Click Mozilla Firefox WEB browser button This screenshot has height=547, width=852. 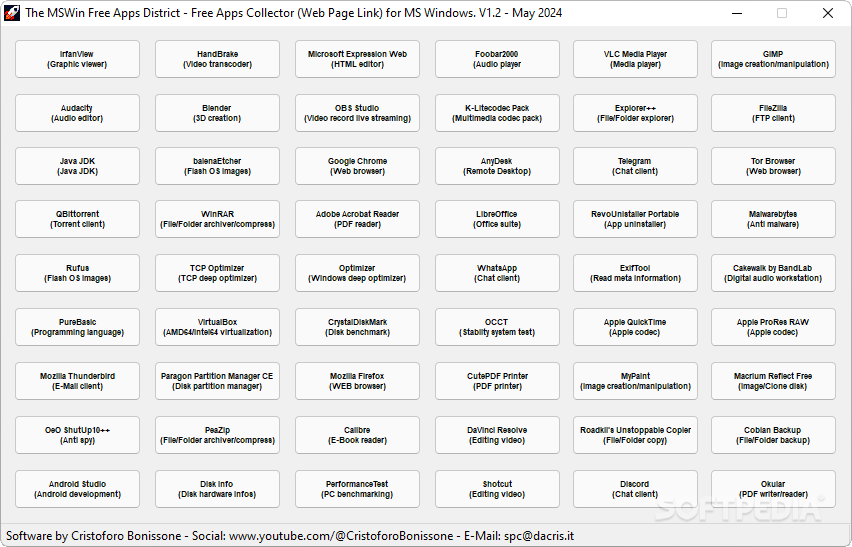click(x=358, y=381)
